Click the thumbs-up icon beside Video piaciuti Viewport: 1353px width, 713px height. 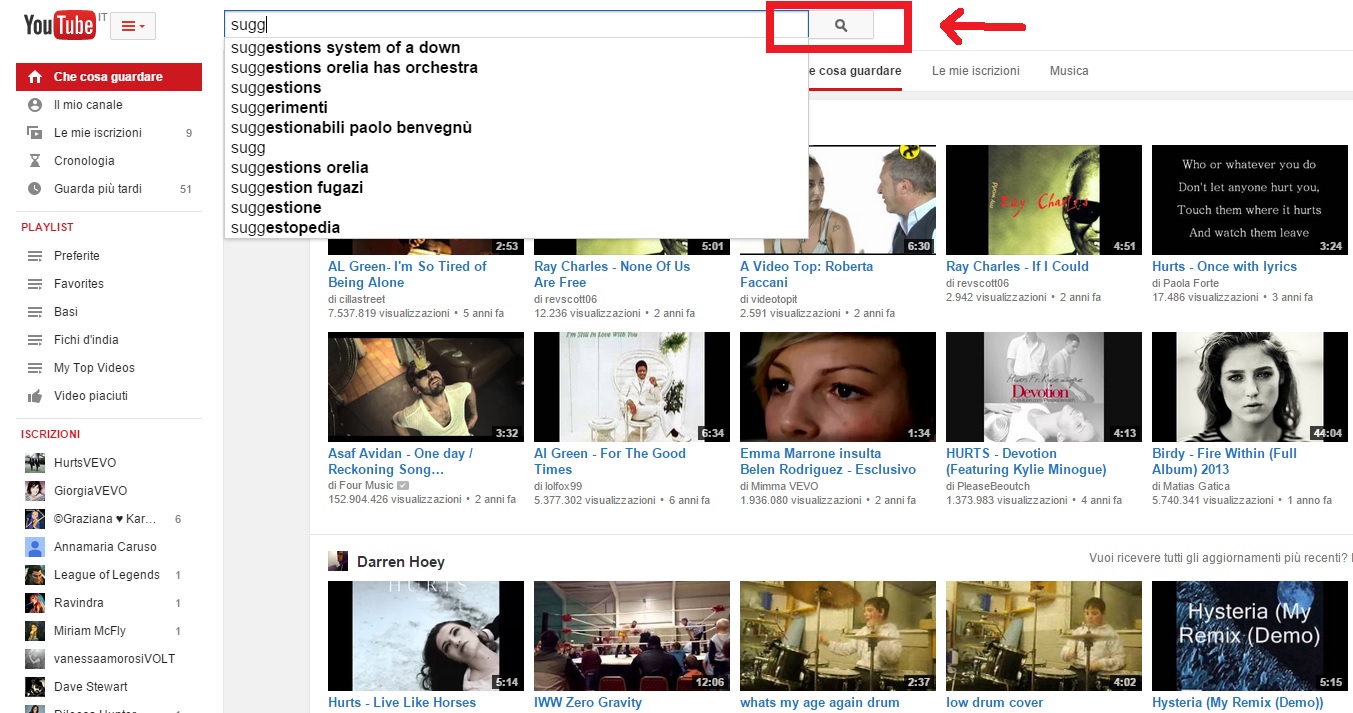(x=35, y=396)
